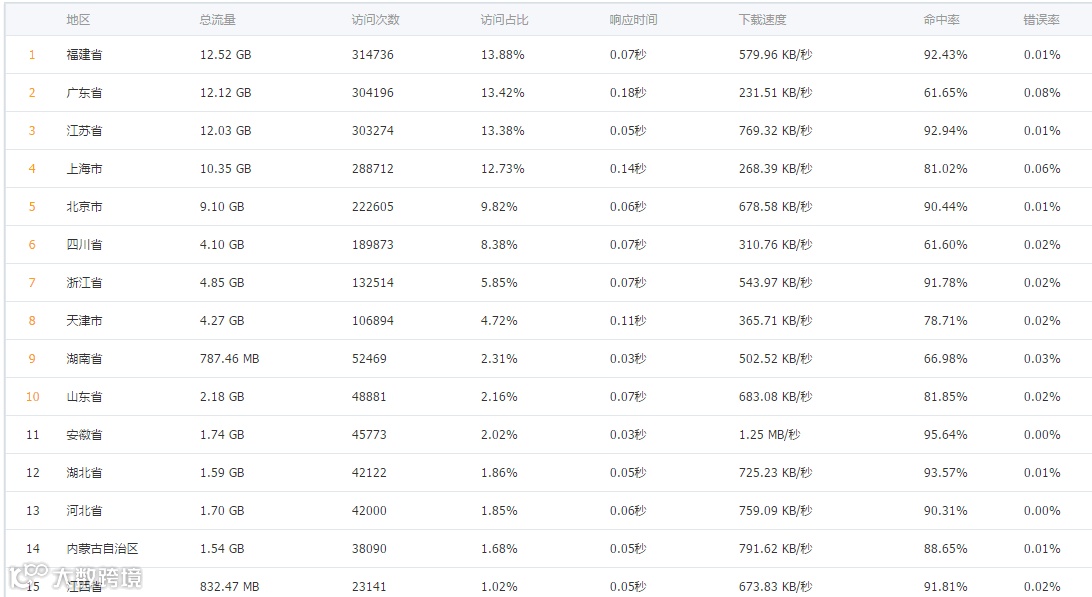Click the 错误率 column header
This screenshot has height=597, width=1092.
tap(1041, 19)
